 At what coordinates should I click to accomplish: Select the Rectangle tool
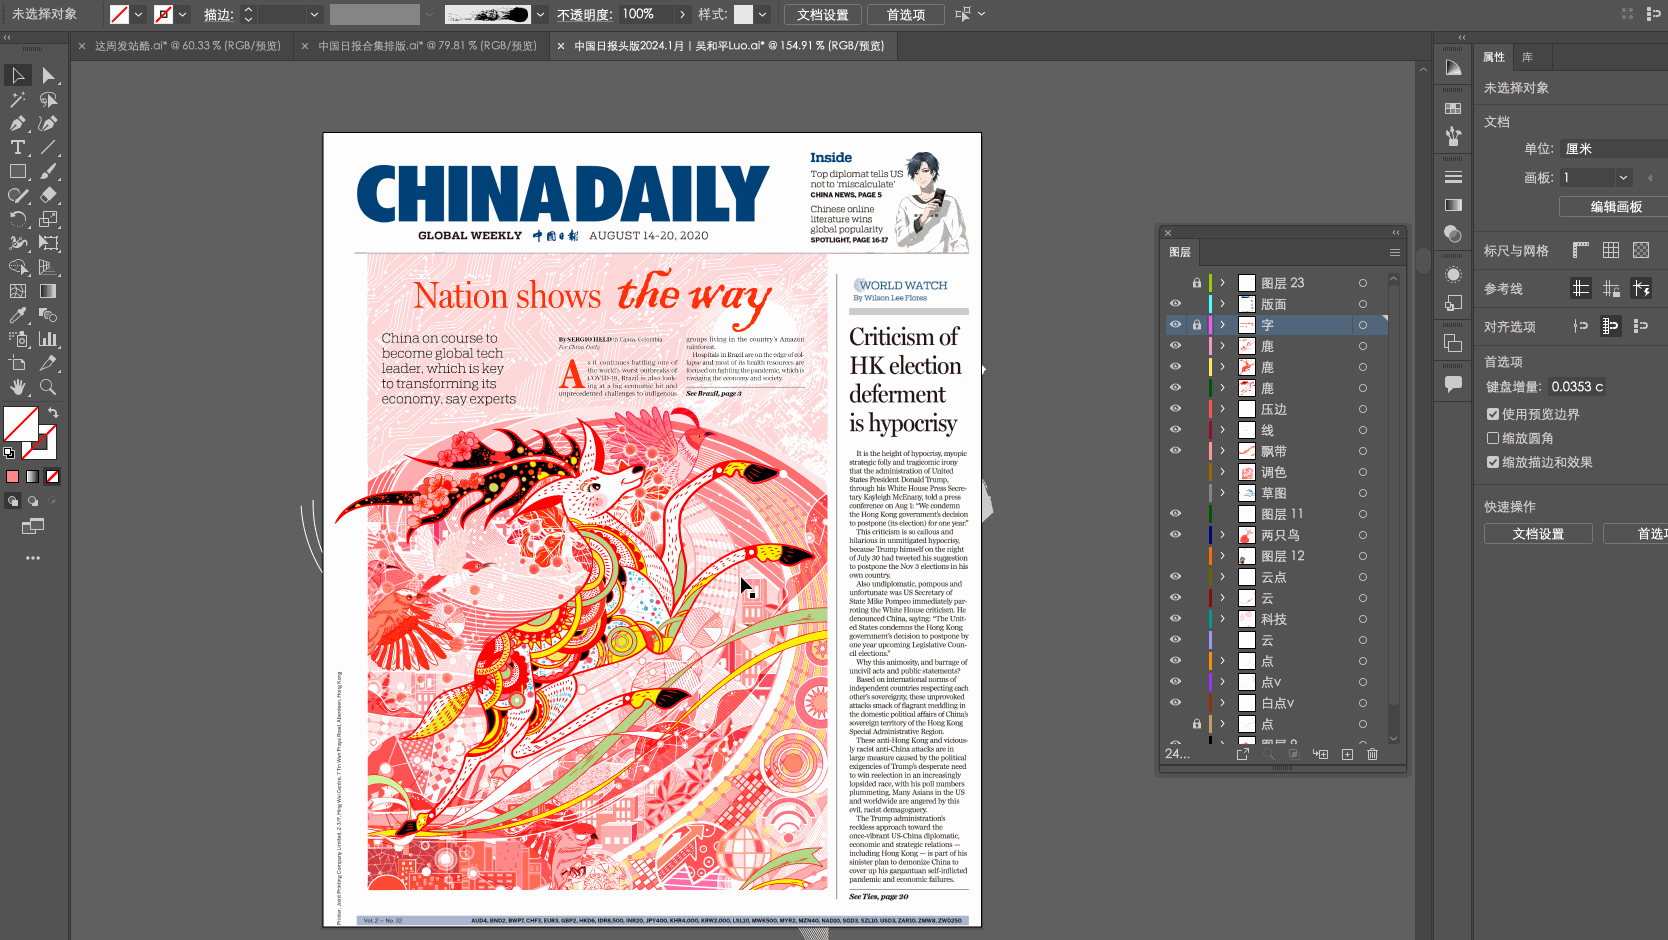pyautogui.click(x=18, y=172)
